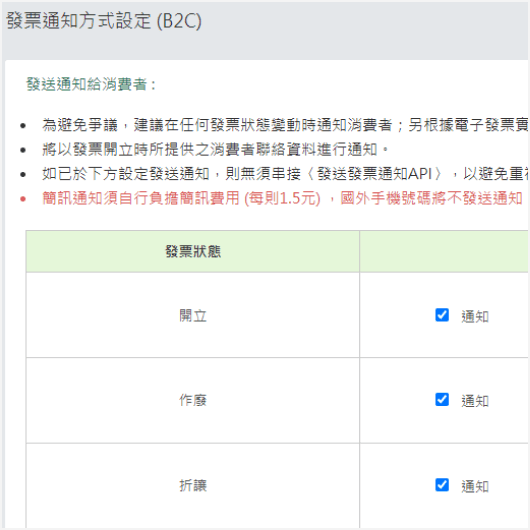Click the 通知 label in 折讓 row
Image resolution: width=530 pixels, height=530 pixels.
(x=475, y=486)
